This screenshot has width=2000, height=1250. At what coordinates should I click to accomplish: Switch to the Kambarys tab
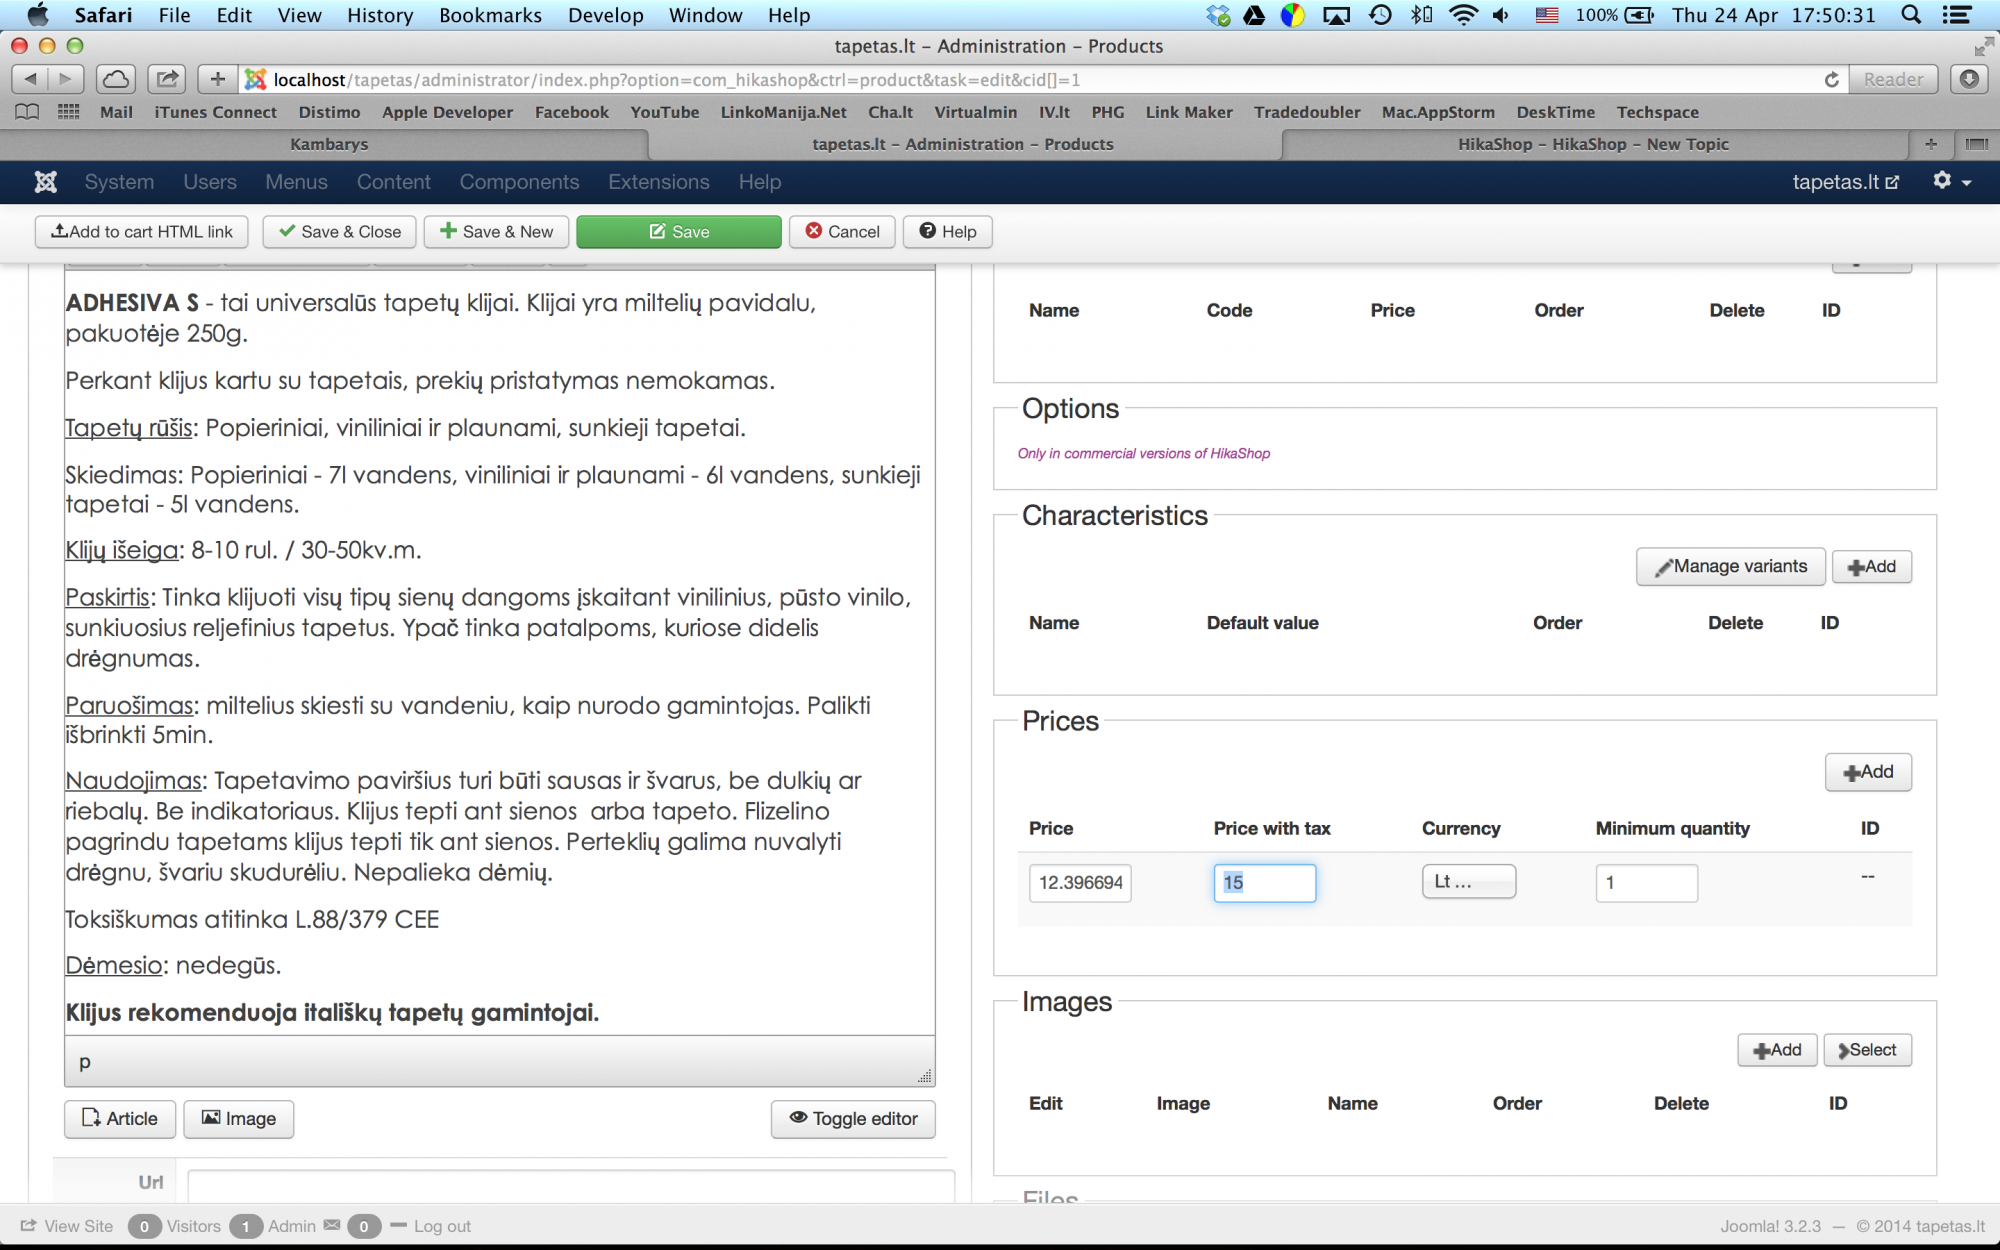[329, 144]
